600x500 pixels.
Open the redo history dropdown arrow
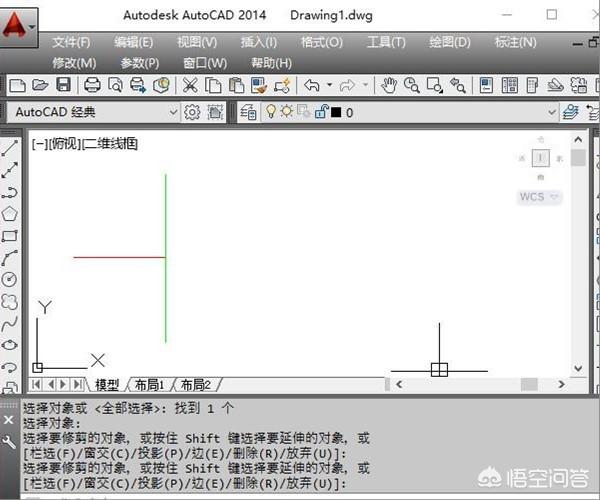coord(365,85)
